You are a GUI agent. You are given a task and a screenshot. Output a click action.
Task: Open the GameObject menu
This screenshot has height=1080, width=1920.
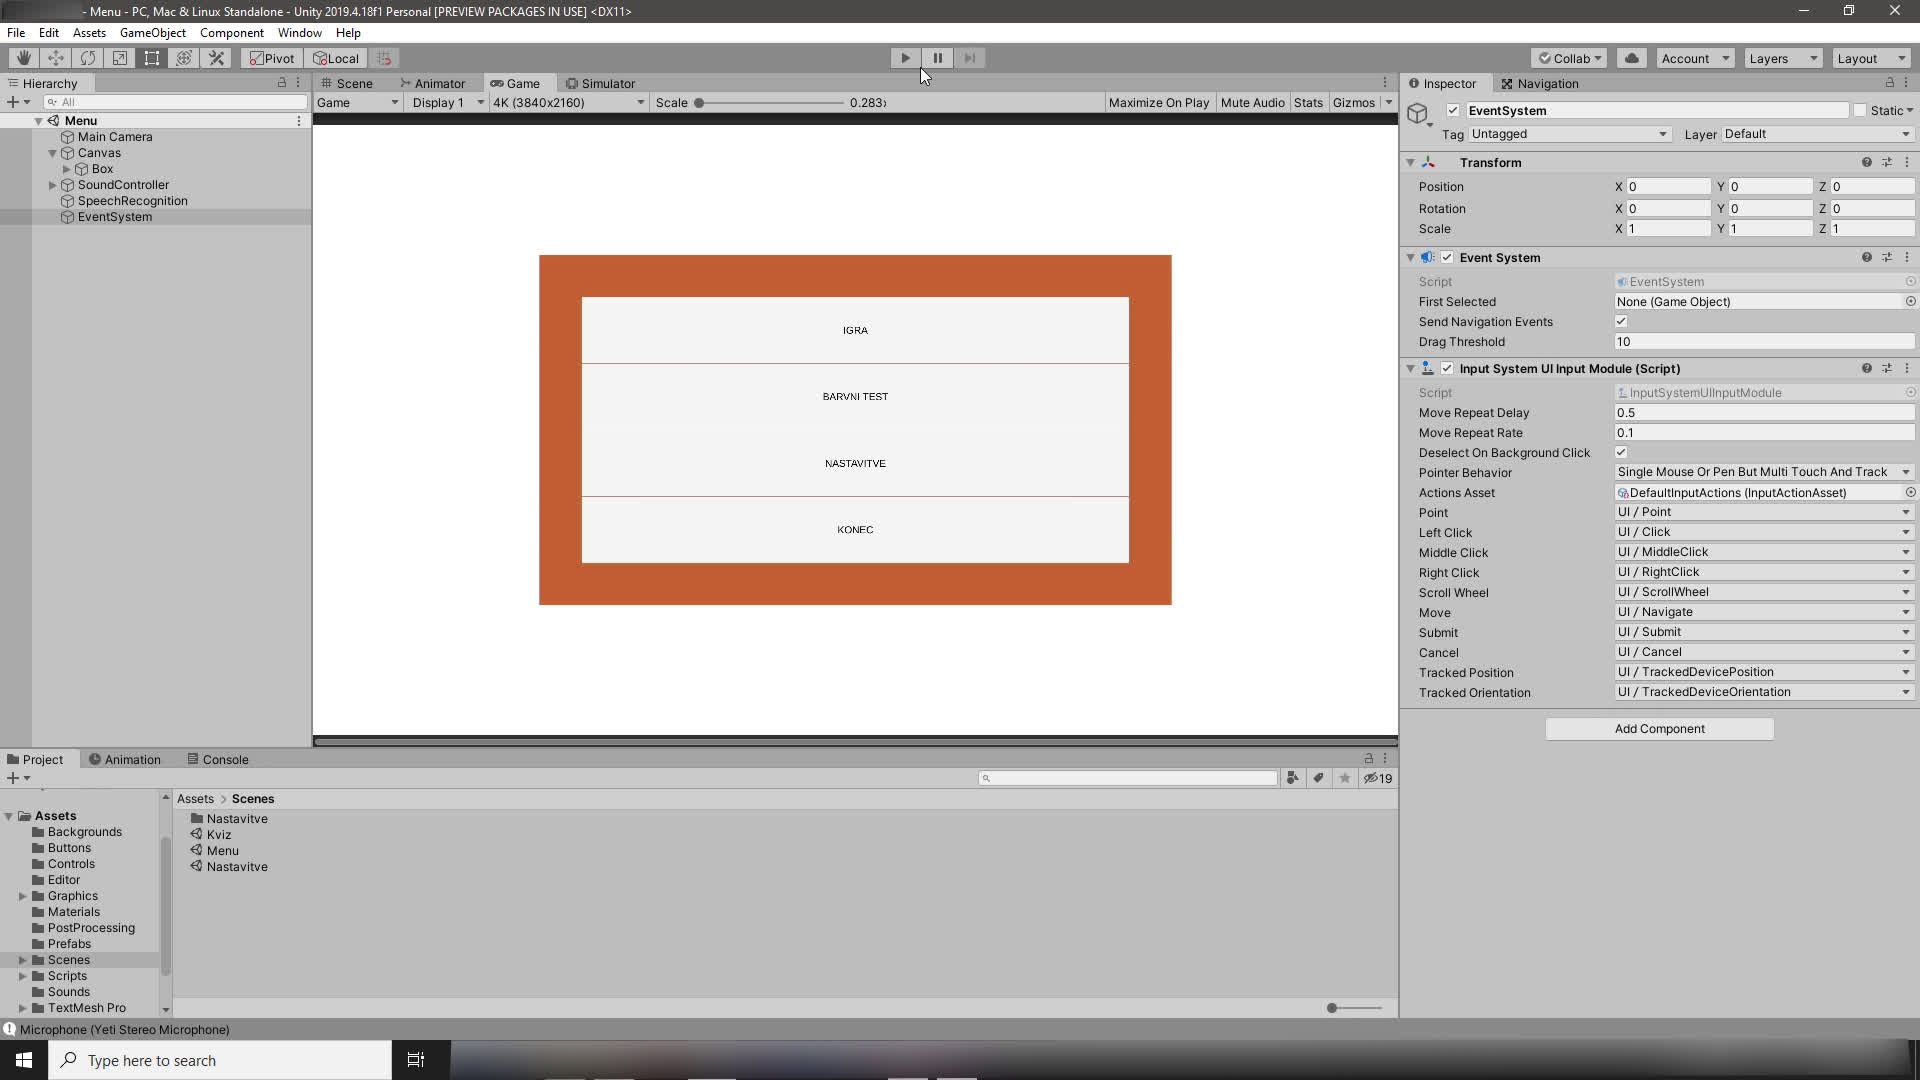click(x=152, y=33)
